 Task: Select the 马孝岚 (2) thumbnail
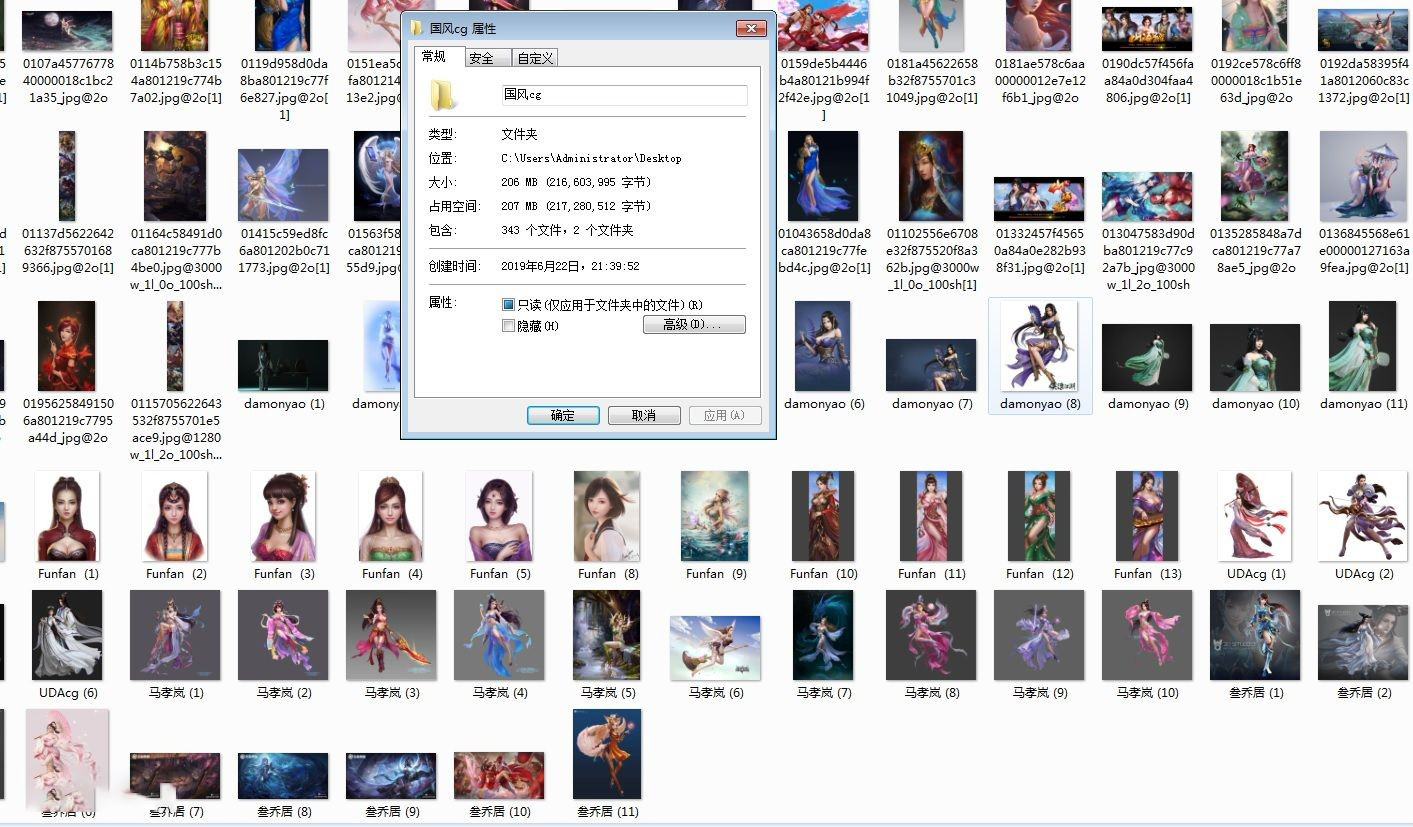point(283,635)
